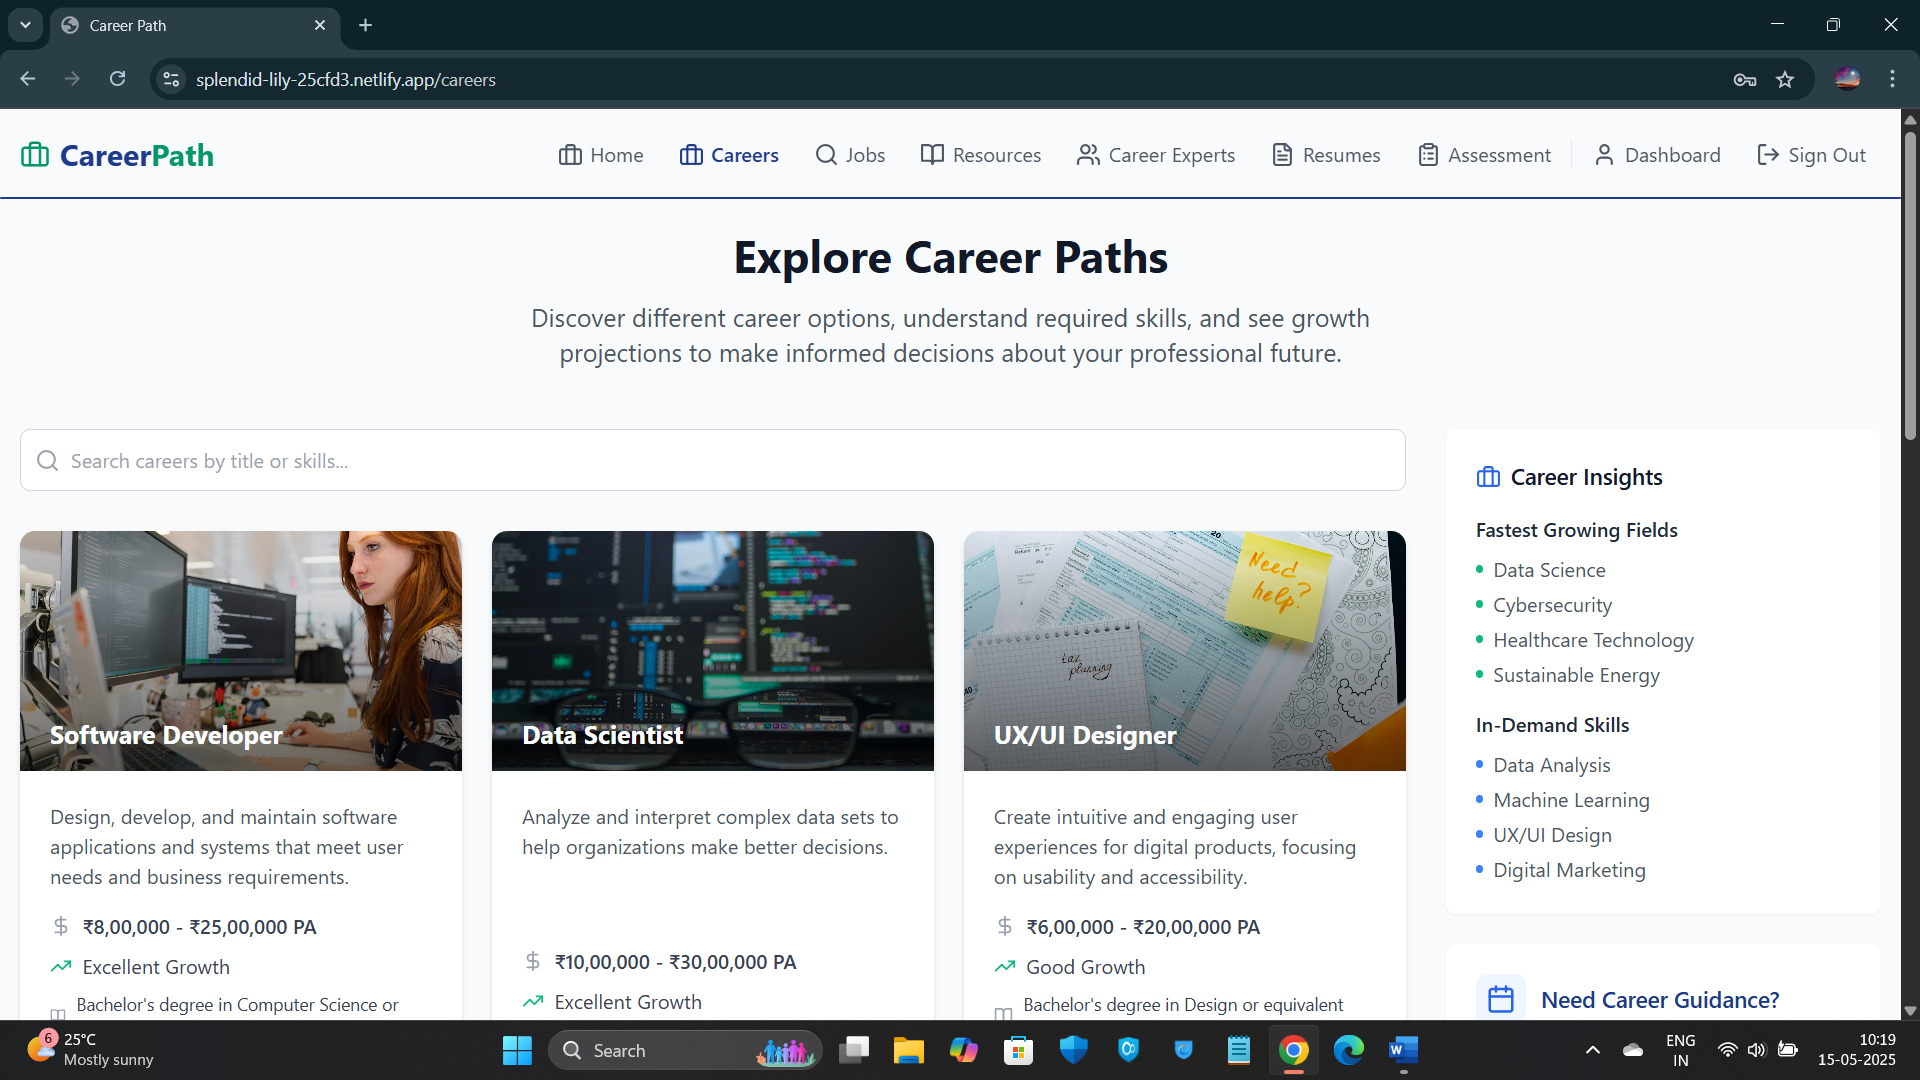
Task: Go to the Dashboard
Action: point(1657,155)
